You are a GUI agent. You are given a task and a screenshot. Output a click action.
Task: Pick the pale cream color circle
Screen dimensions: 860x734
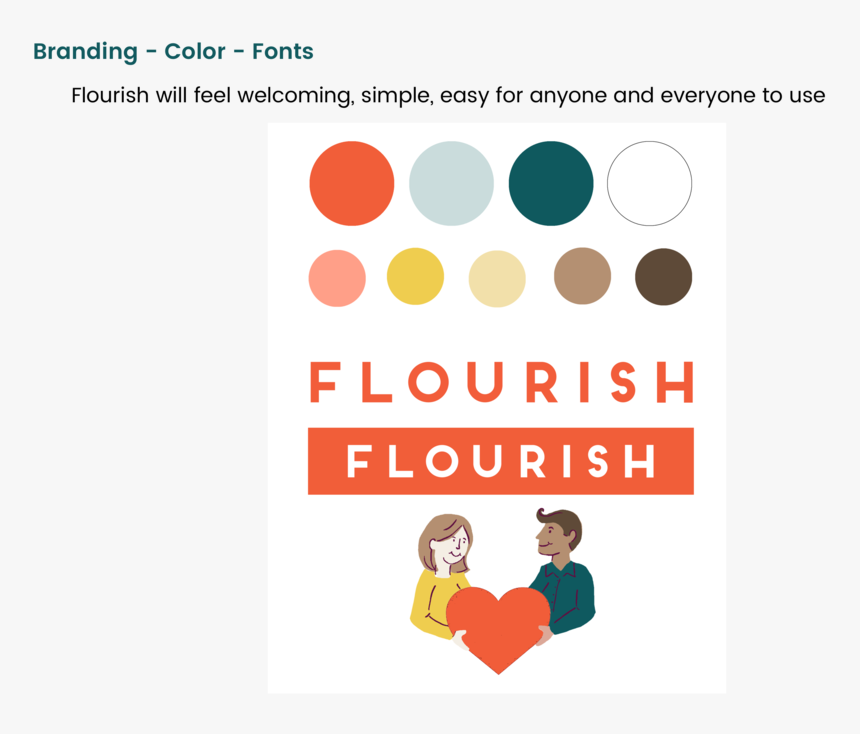click(x=497, y=279)
